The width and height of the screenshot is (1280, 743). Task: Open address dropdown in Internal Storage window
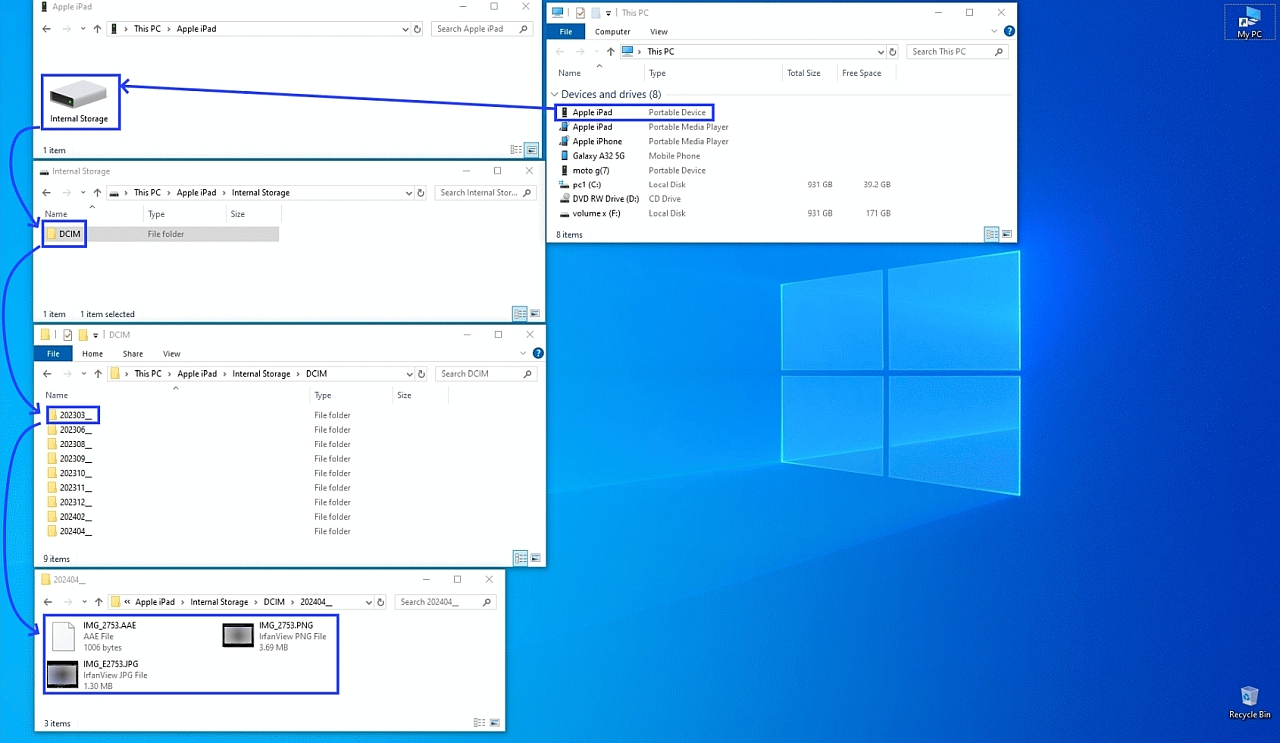[408, 193]
